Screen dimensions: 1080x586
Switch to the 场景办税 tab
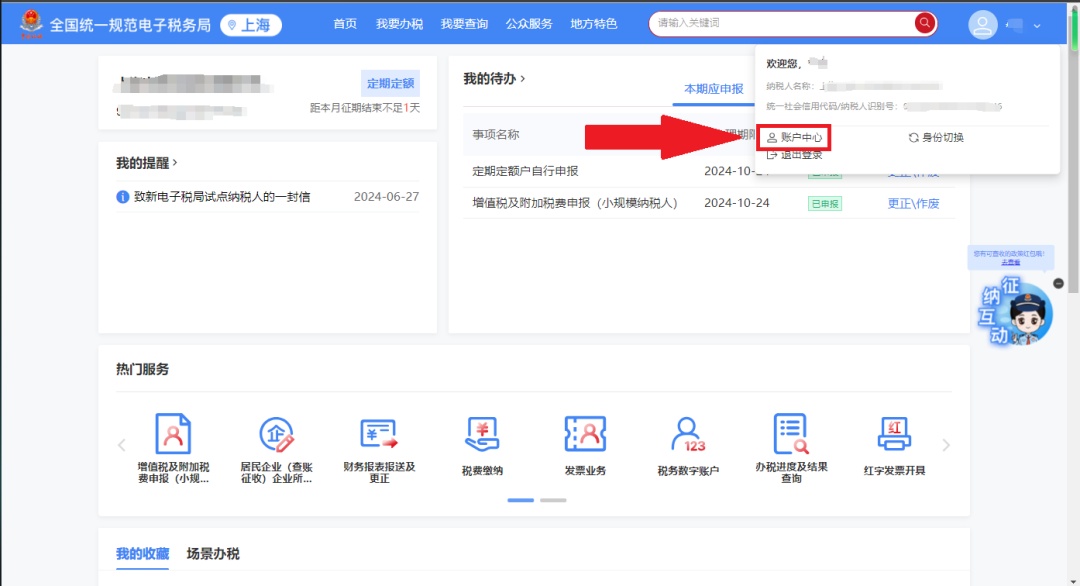tap(213, 554)
